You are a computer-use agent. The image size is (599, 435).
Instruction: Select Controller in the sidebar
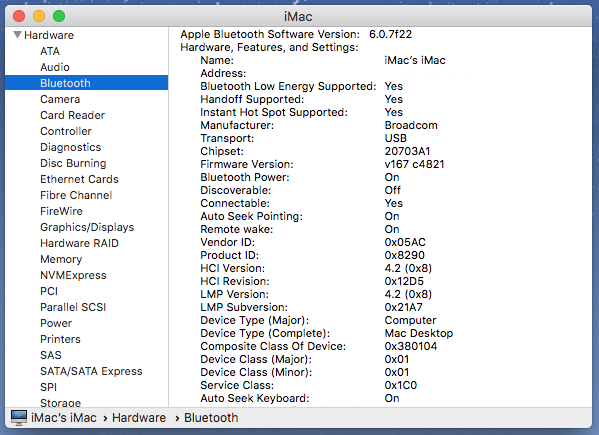pyautogui.click(x=66, y=131)
